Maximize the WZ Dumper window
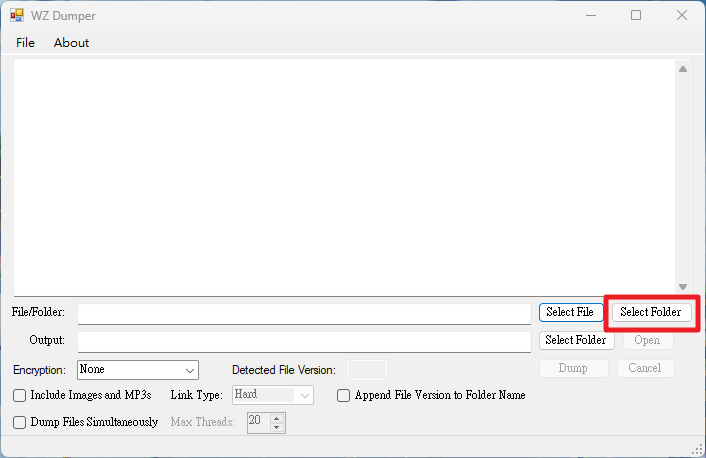706x458 pixels. point(636,15)
